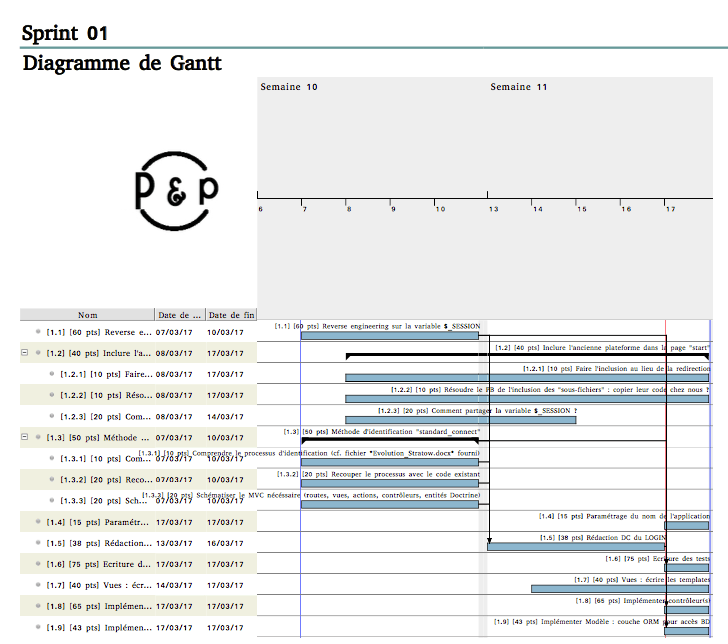The height and width of the screenshot is (644, 728).
Task: Click the 'Date de fin' column header
Action: click(231, 315)
